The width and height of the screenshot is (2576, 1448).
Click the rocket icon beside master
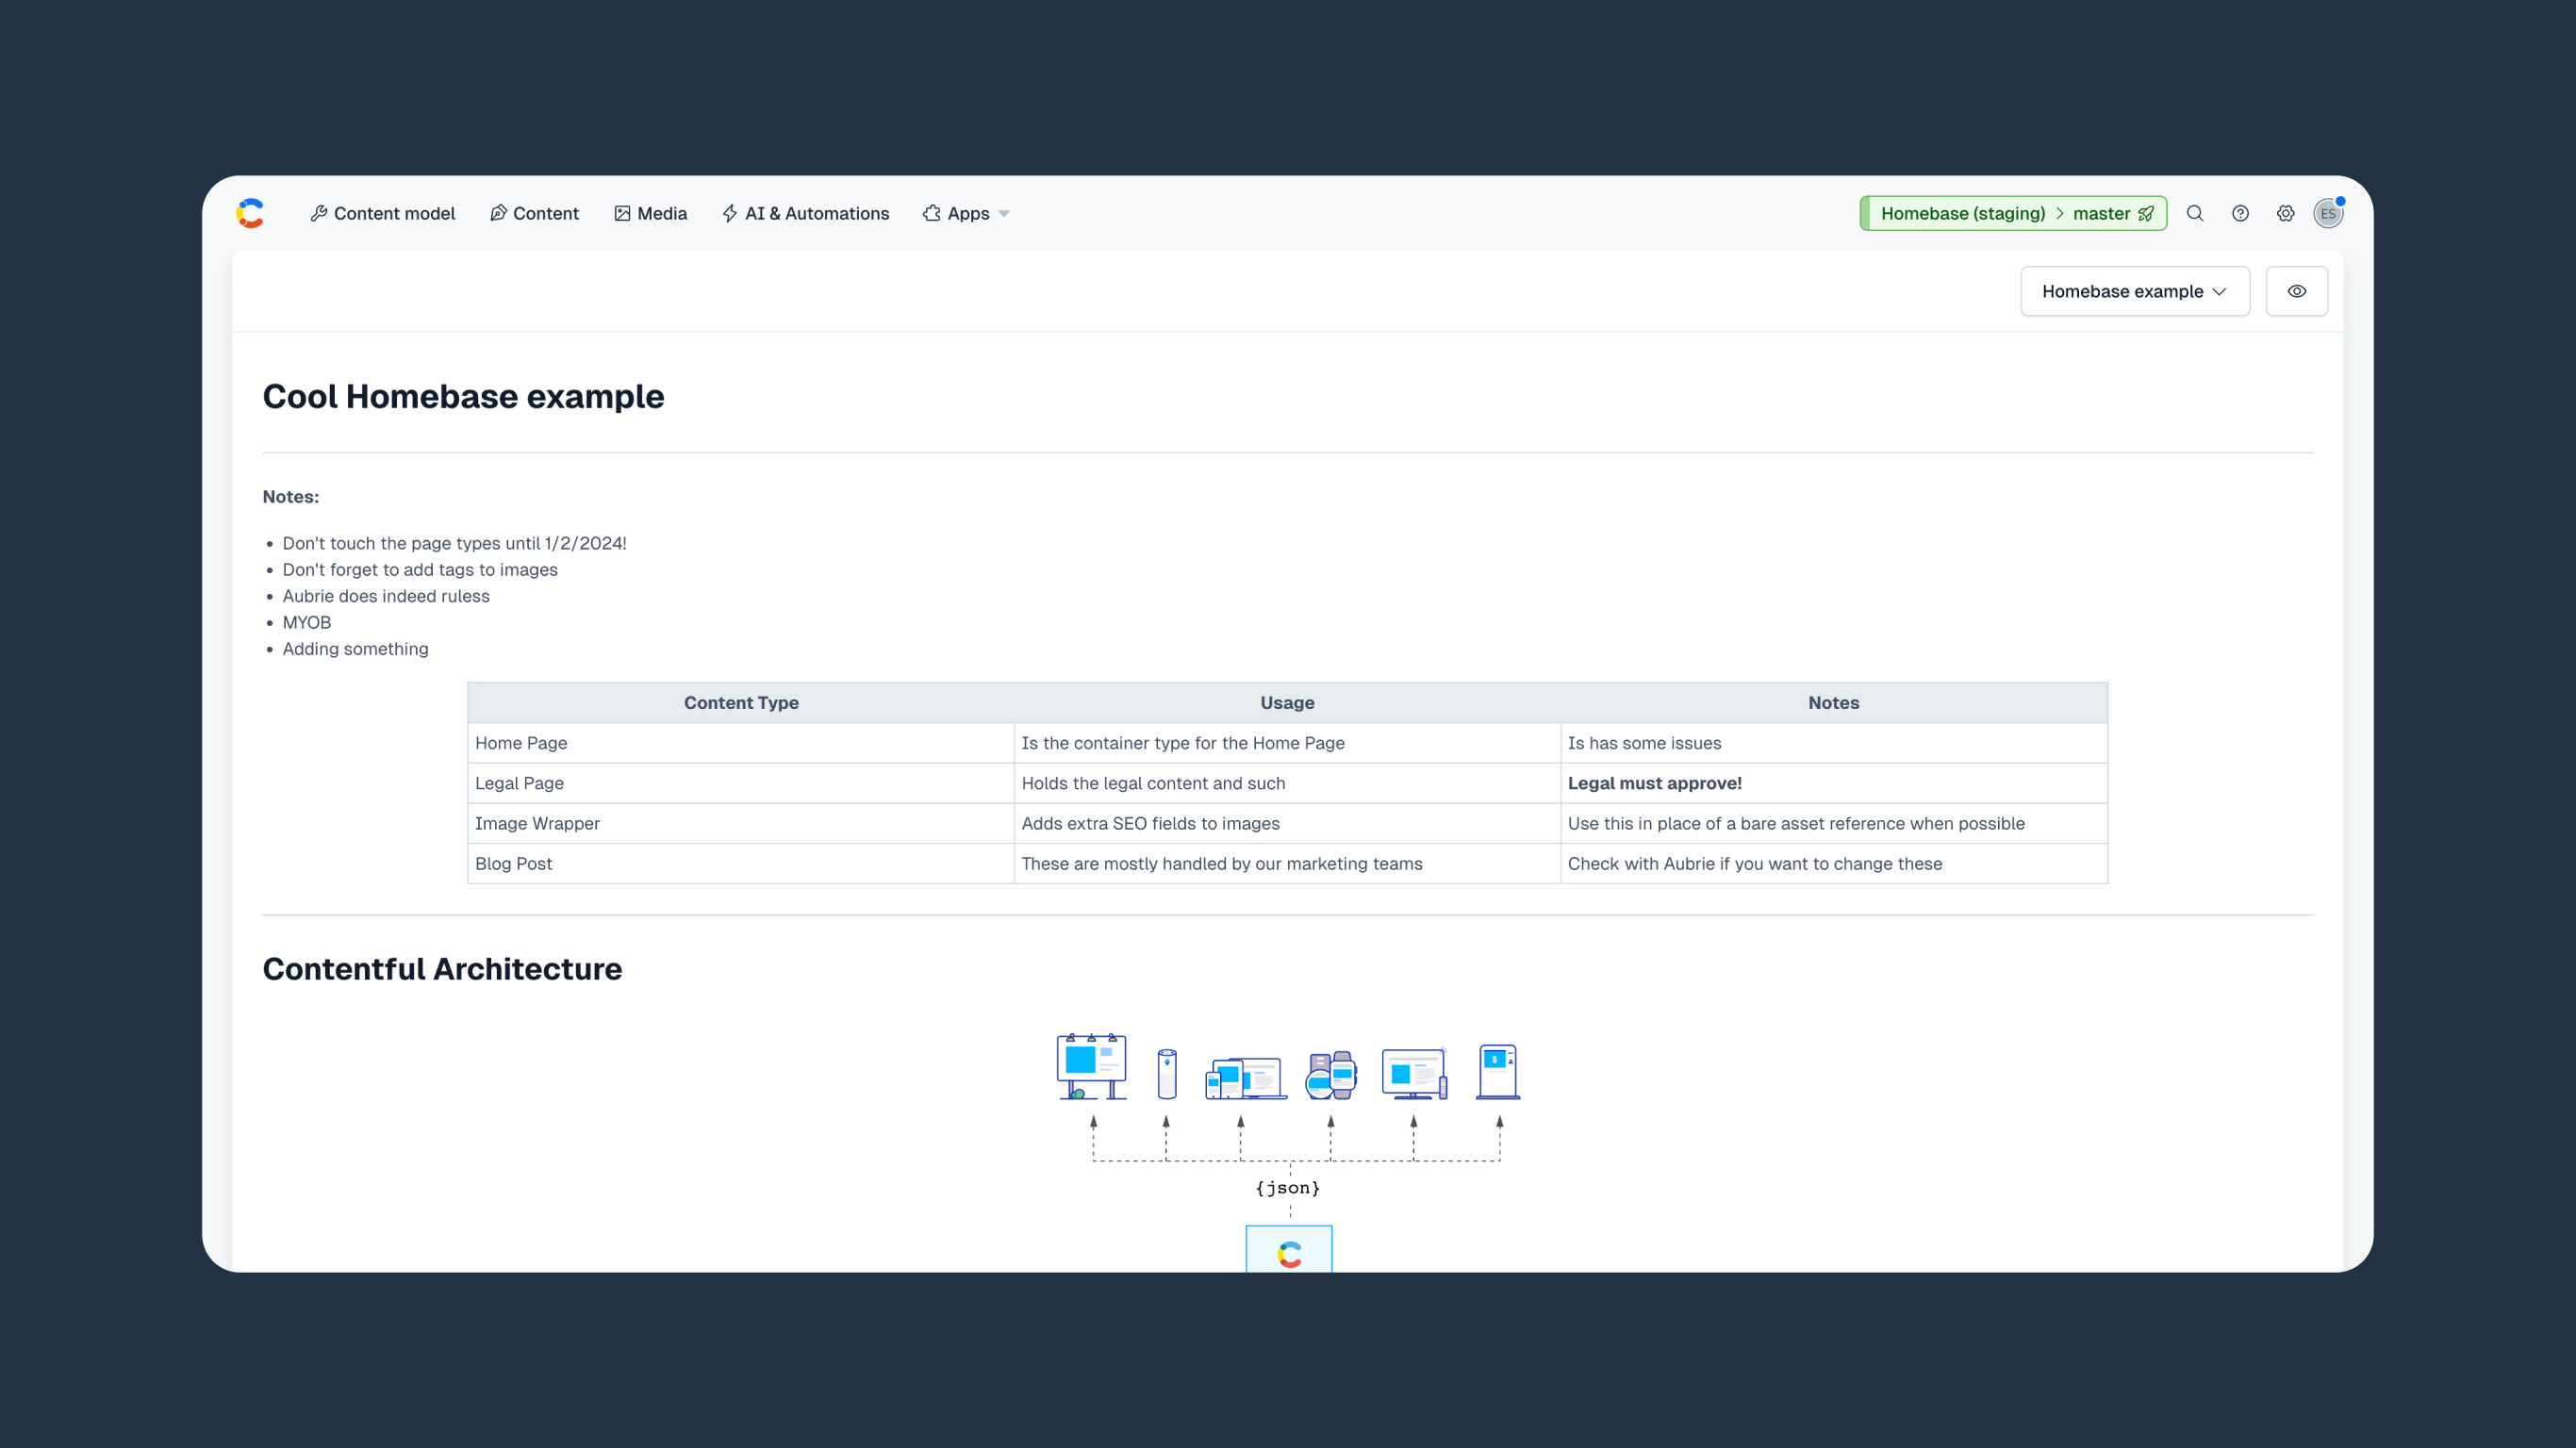[2146, 213]
